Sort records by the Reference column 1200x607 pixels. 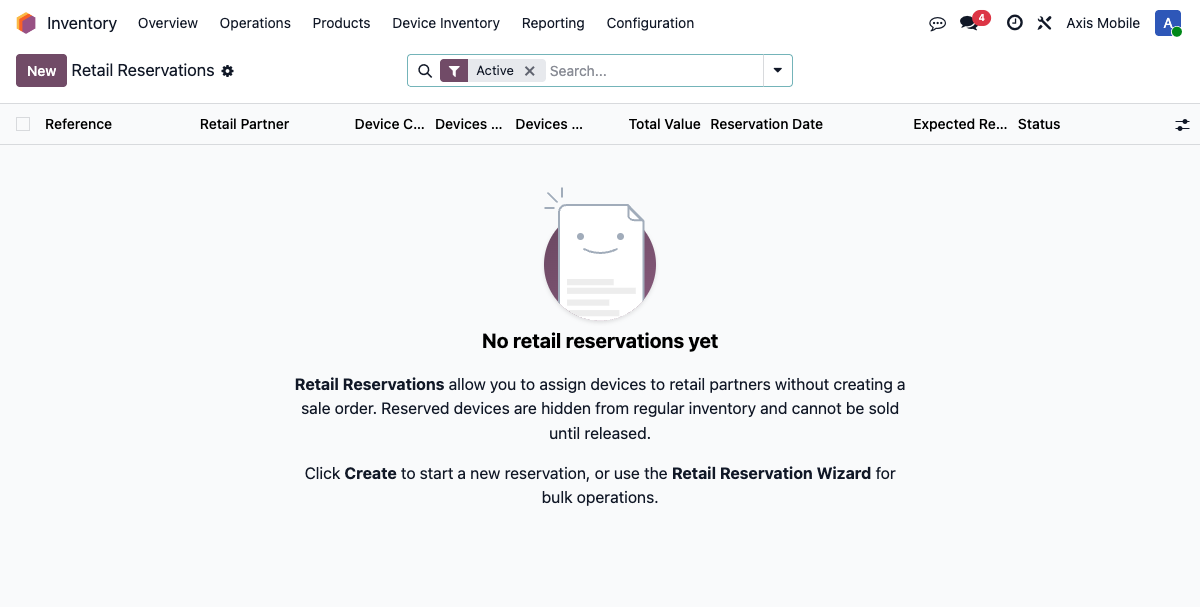click(x=78, y=124)
